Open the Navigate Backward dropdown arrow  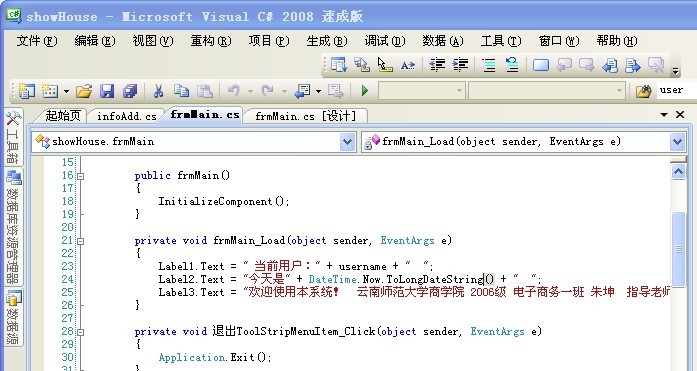(318, 92)
